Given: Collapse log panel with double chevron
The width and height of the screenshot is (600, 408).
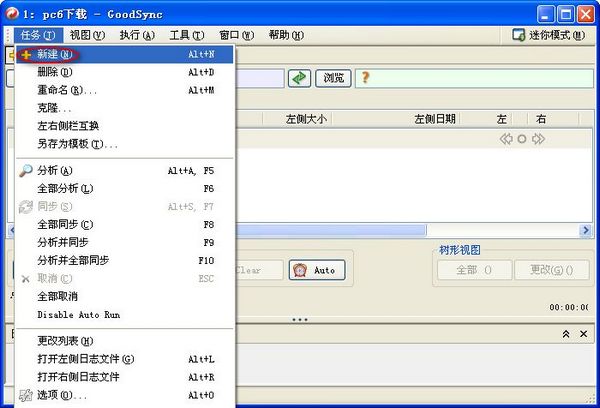Looking at the screenshot, I should [566, 334].
